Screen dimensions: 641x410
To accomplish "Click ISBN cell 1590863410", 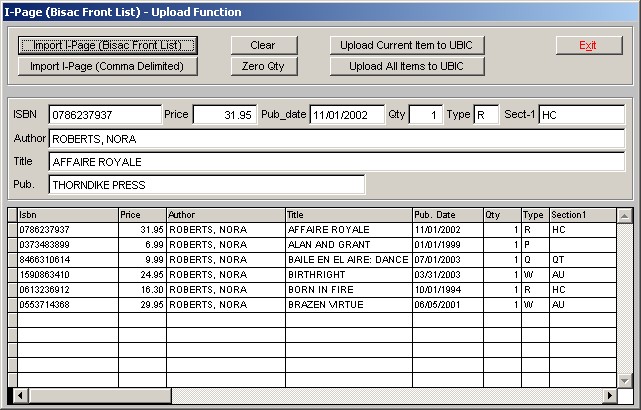I will click(x=68, y=275).
